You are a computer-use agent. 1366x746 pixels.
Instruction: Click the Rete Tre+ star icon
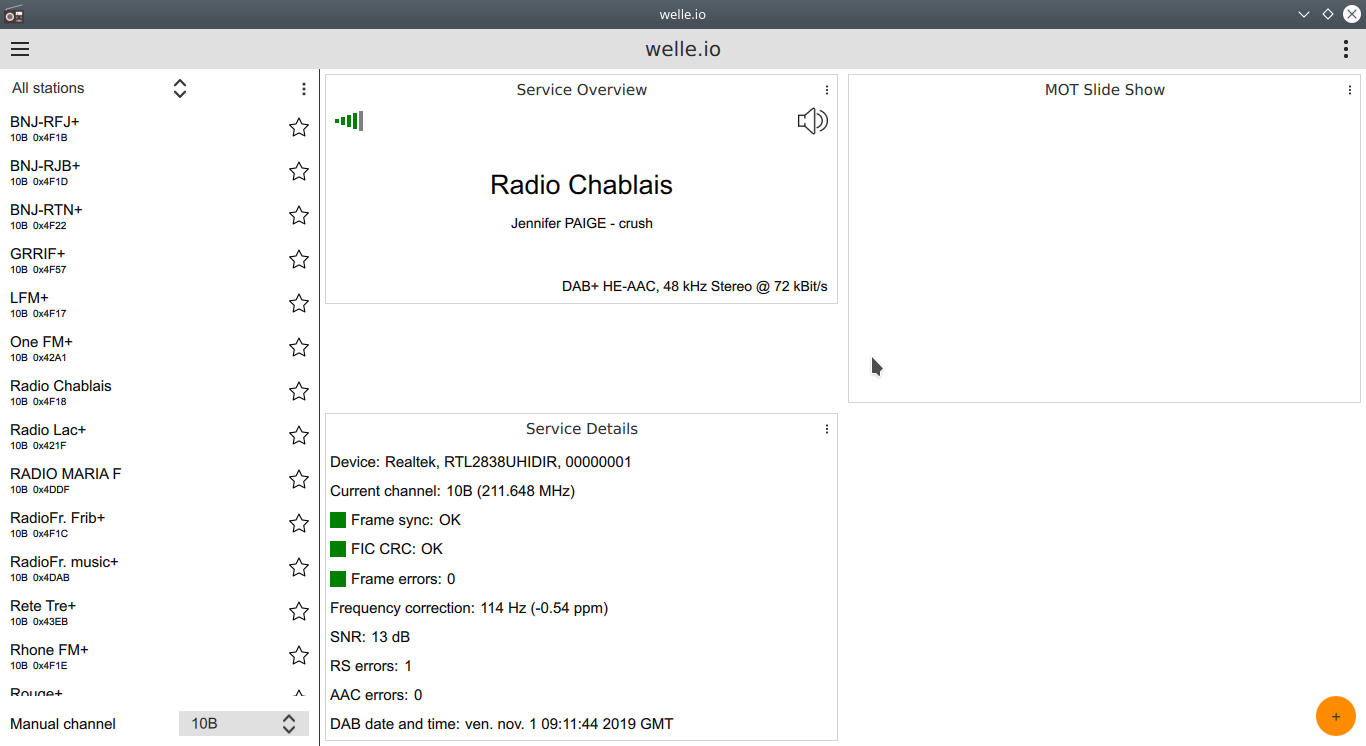(x=299, y=611)
